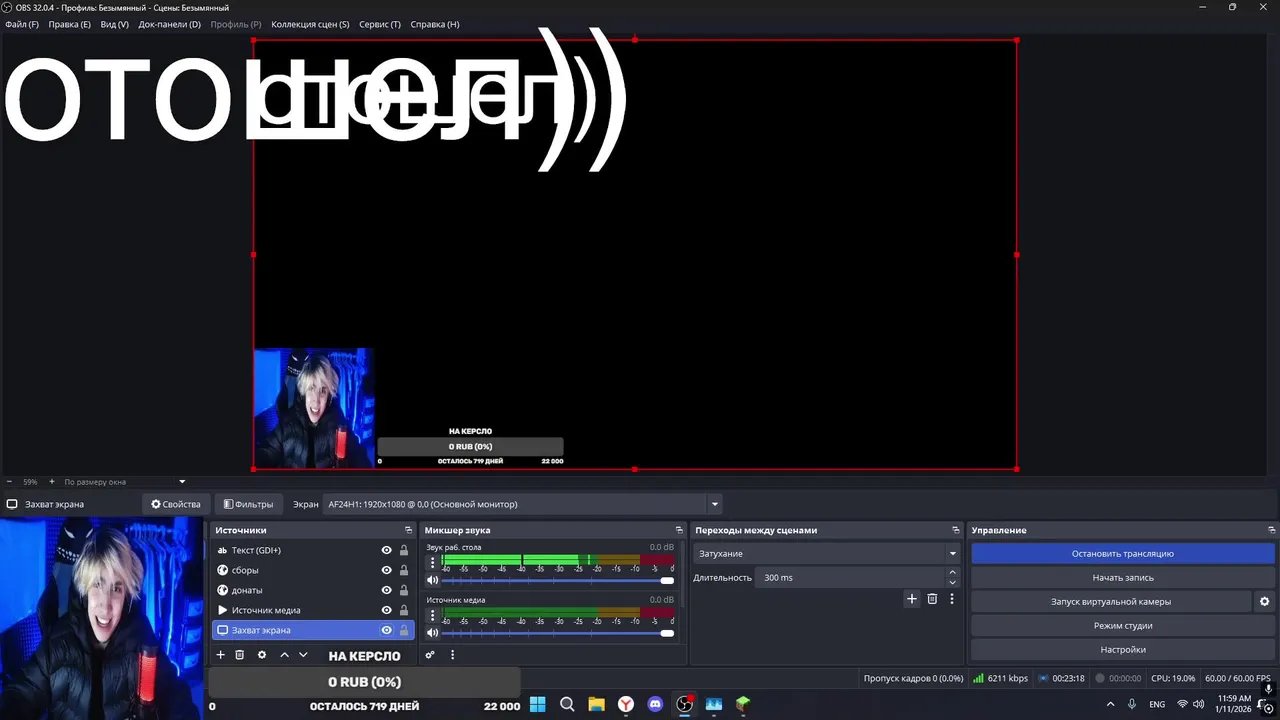The height and width of the screenshot is (720, 1280).
Task: Open Сервис (T) menu
Action: tap(380, 24)
